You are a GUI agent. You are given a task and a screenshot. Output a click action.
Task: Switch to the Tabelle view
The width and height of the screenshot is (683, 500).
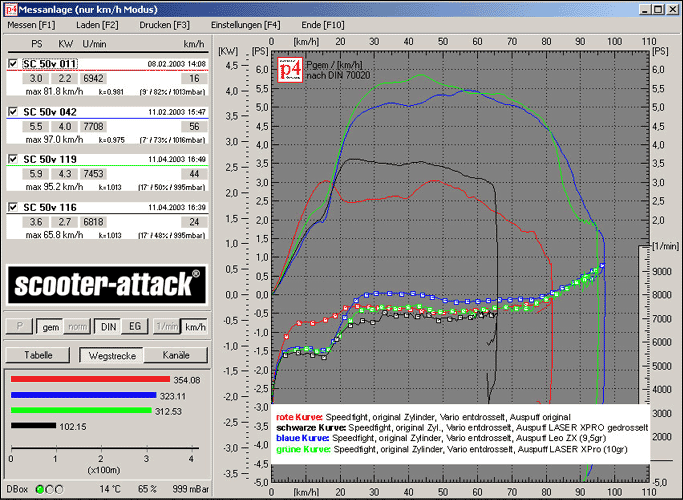coord(39,355)
